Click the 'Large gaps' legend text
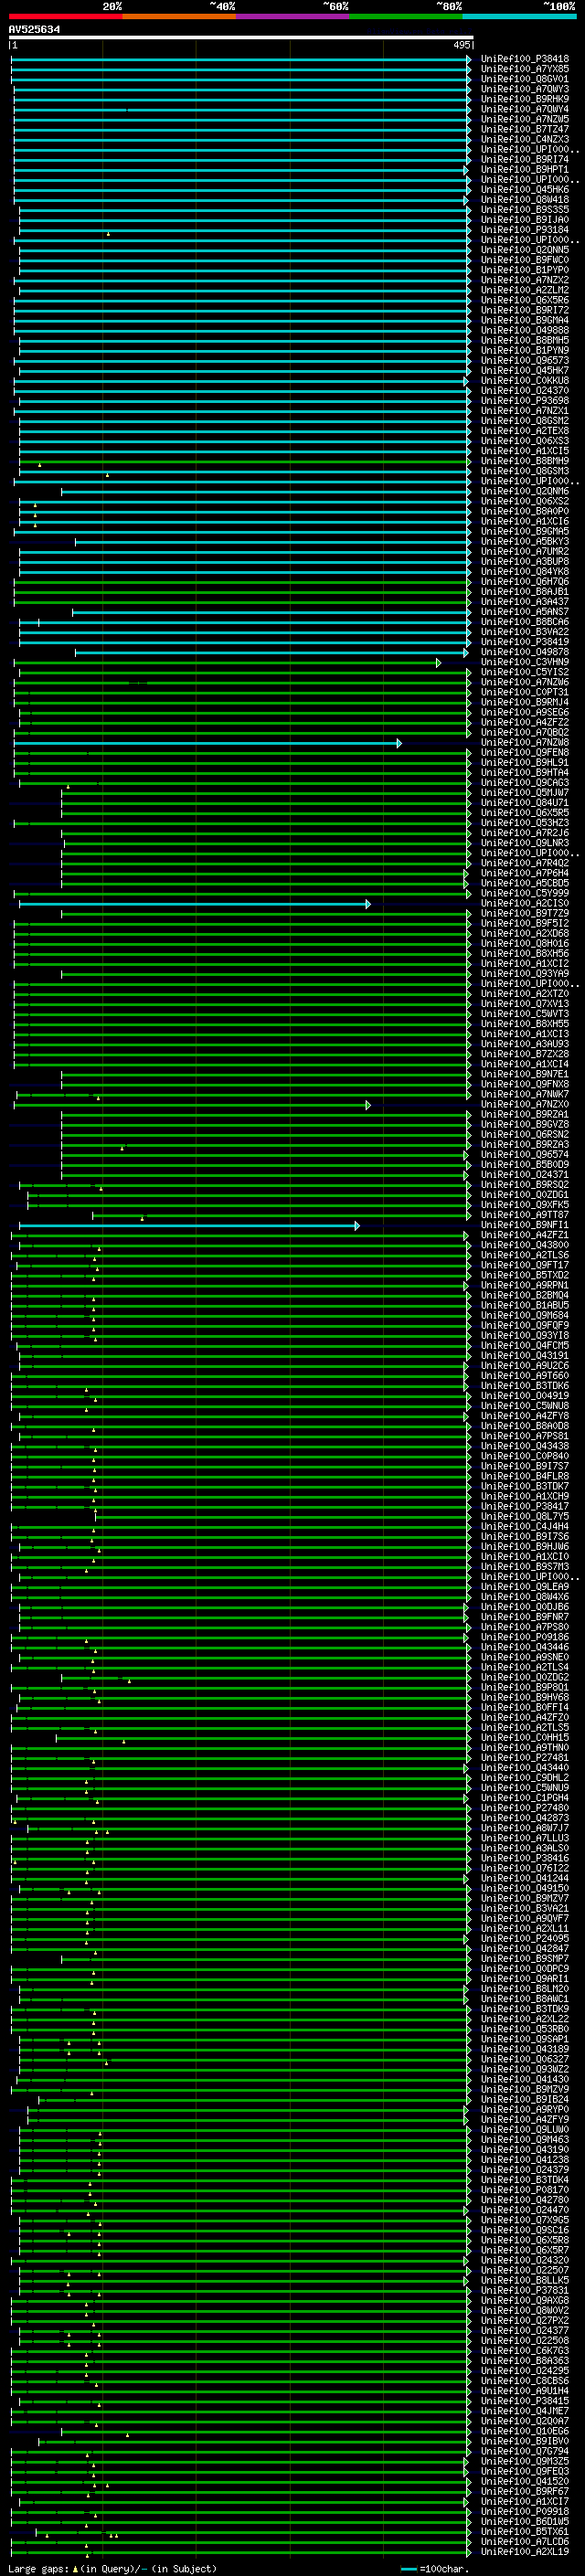The image size is (585, 2576). 38,2568
